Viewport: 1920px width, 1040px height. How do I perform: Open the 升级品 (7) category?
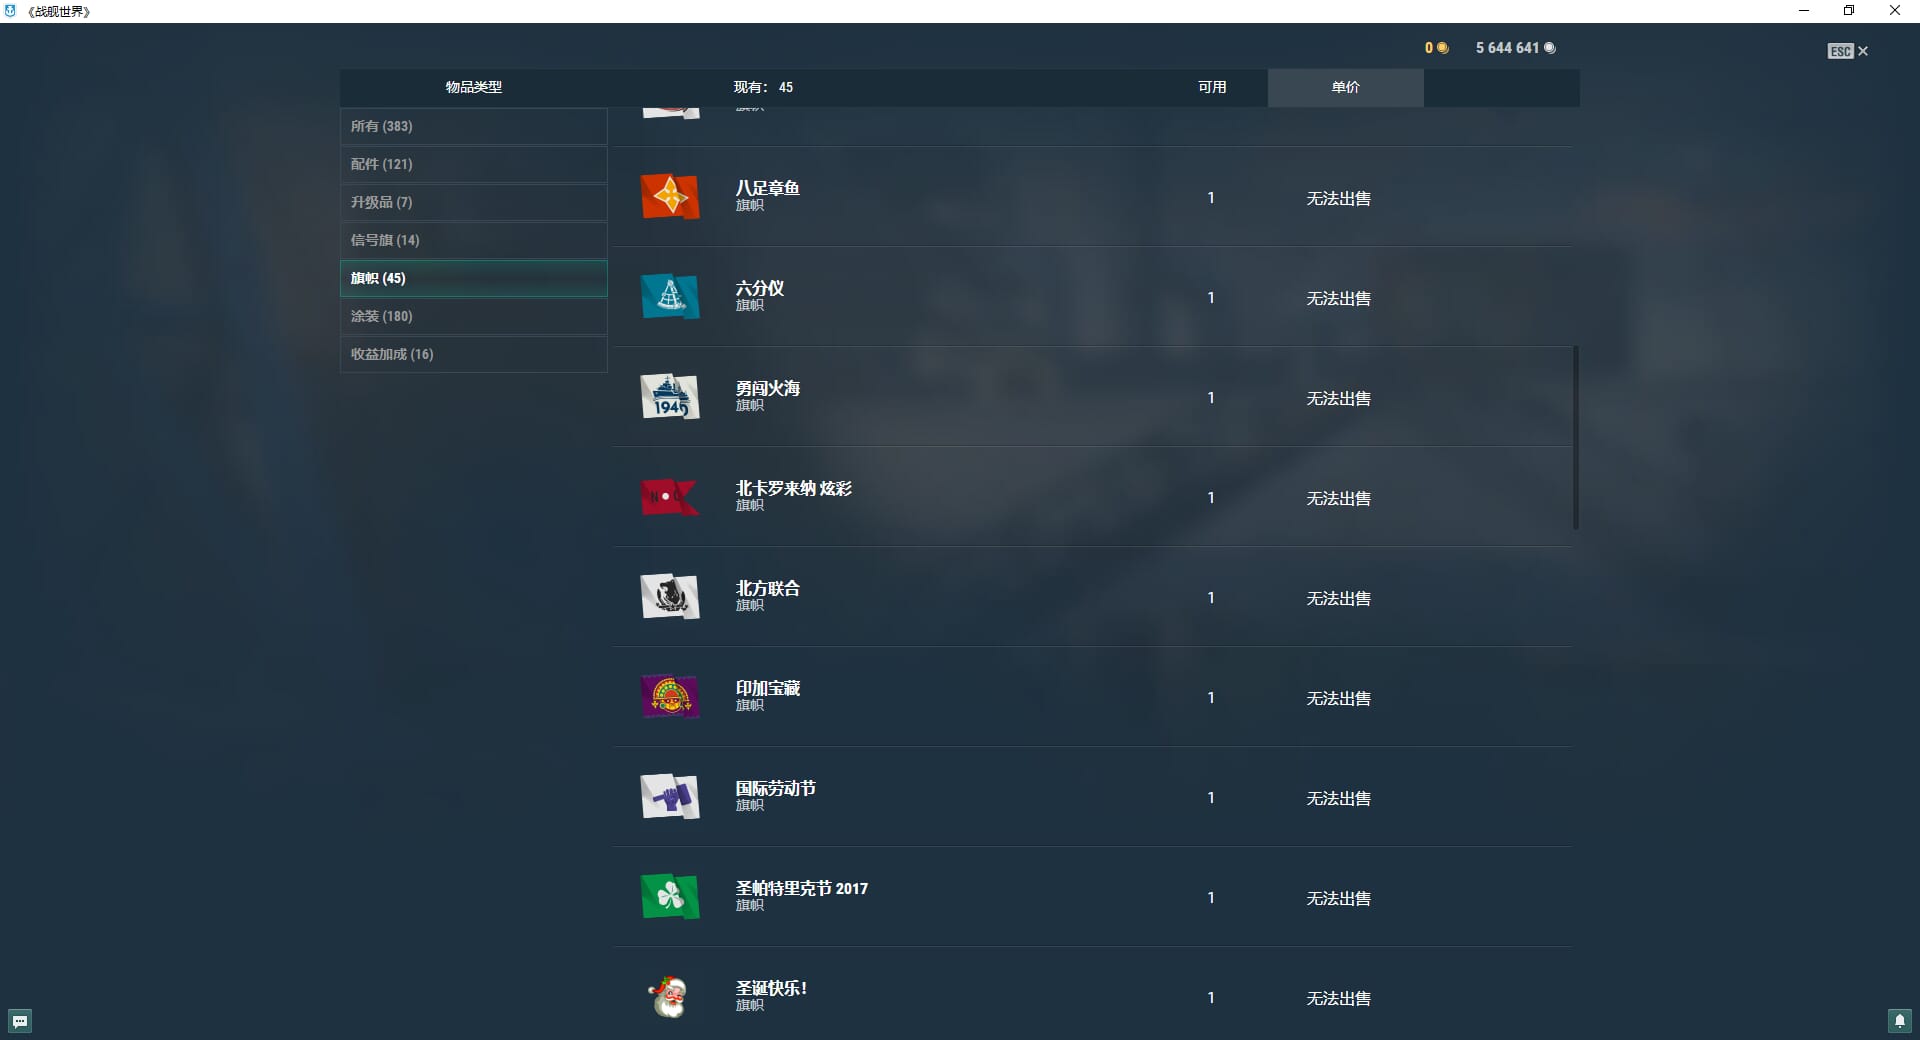pos(473,202)
